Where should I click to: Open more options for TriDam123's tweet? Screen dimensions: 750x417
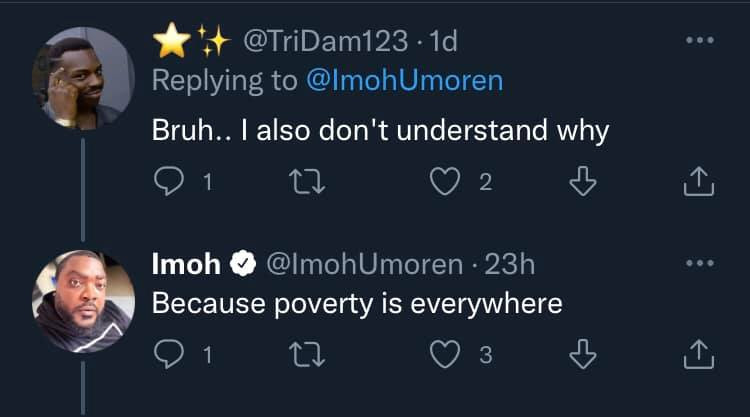click(701, 42)
